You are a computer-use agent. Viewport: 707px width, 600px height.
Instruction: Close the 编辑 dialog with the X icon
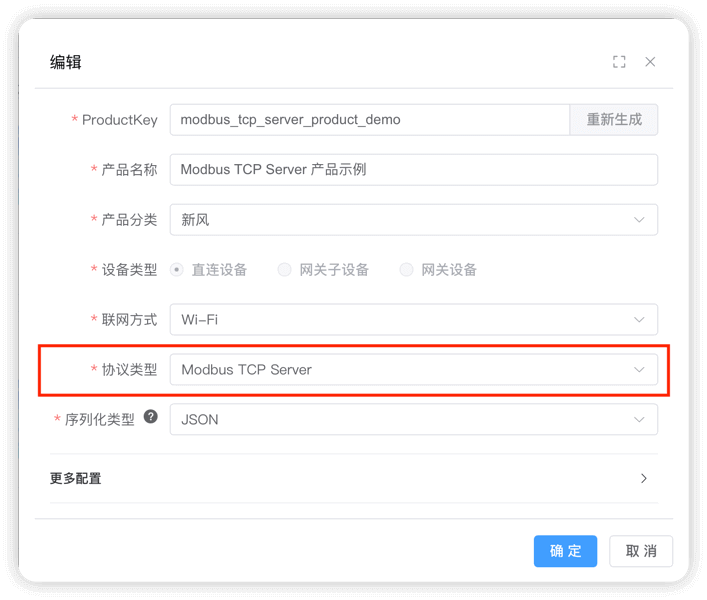(650, 62)
